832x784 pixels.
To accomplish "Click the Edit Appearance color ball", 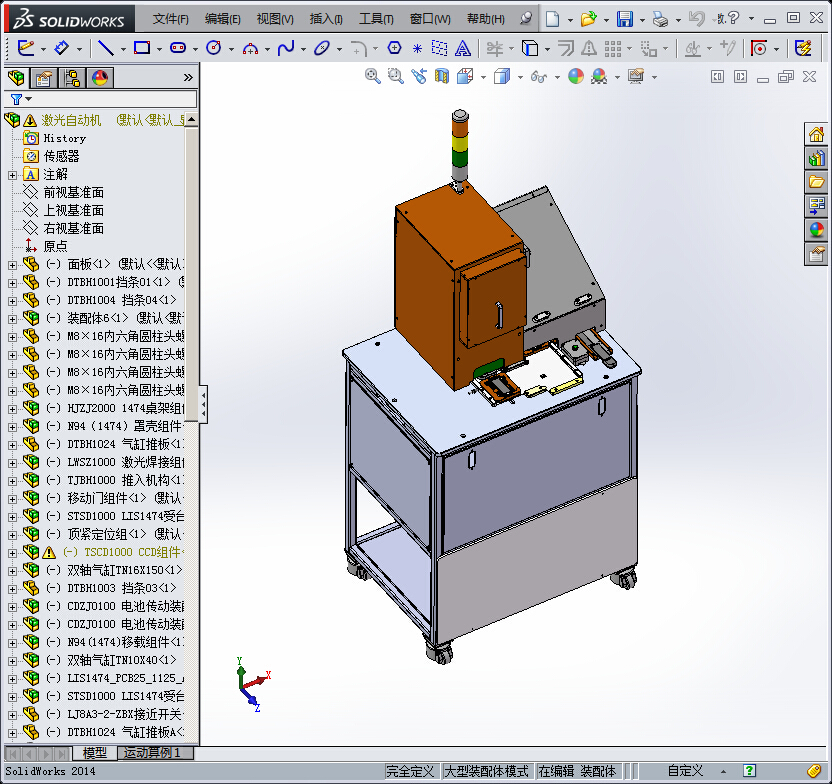I will (576, 76).
